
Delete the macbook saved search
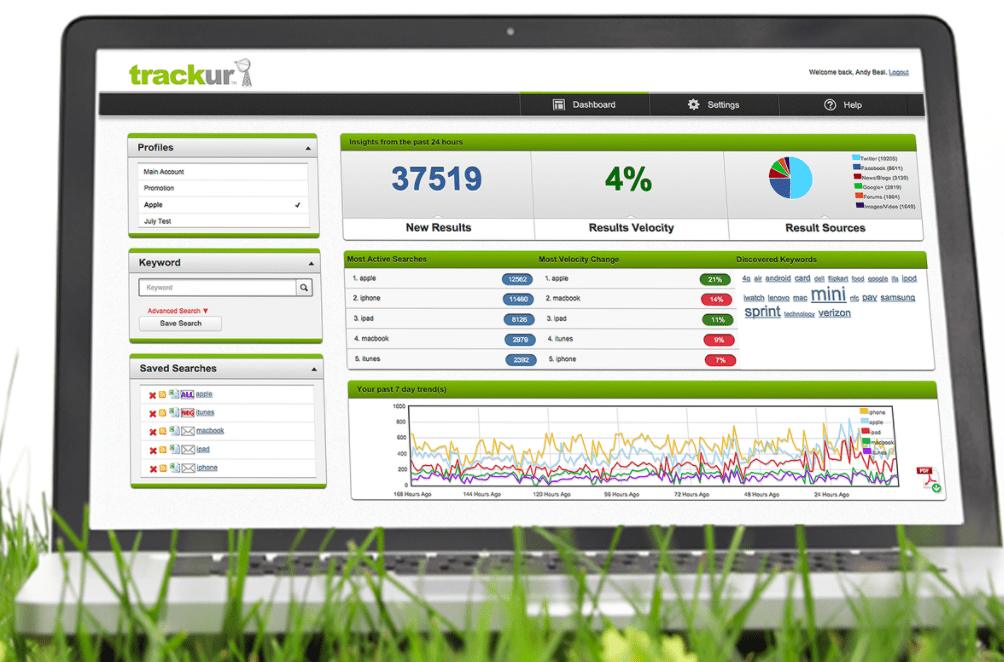tap(152, 432)
